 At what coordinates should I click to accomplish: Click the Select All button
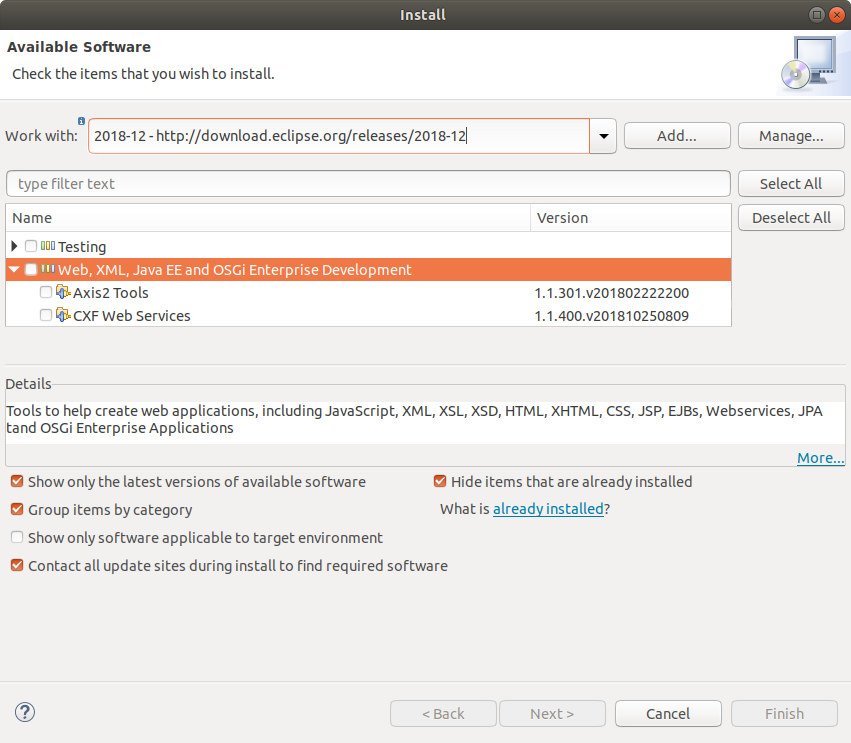pyautogui.click(x=791, y=183)
